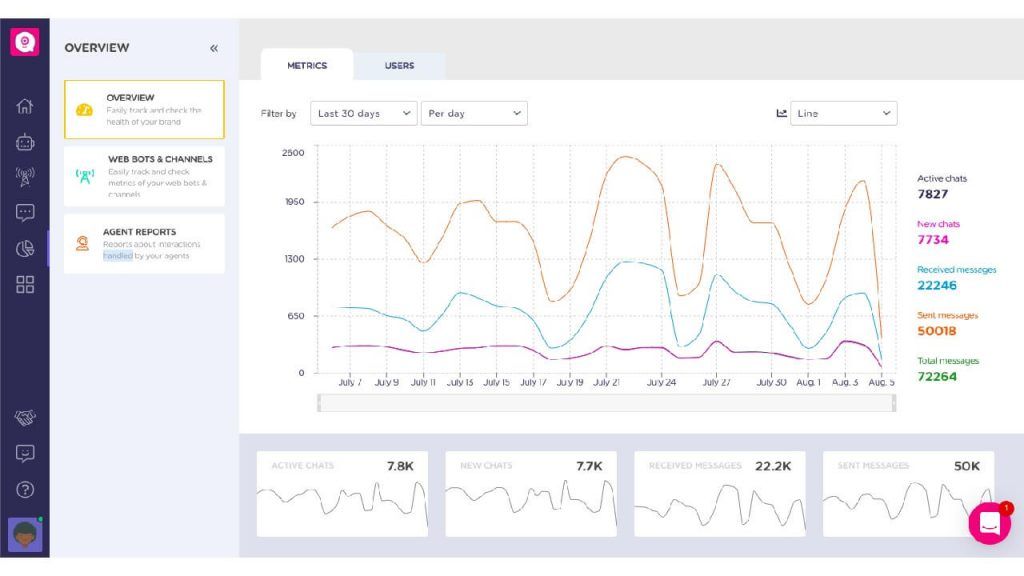Open the Home icon in sidebar
The height and width of the screenshot is (576, 1024).
point(25,106)
